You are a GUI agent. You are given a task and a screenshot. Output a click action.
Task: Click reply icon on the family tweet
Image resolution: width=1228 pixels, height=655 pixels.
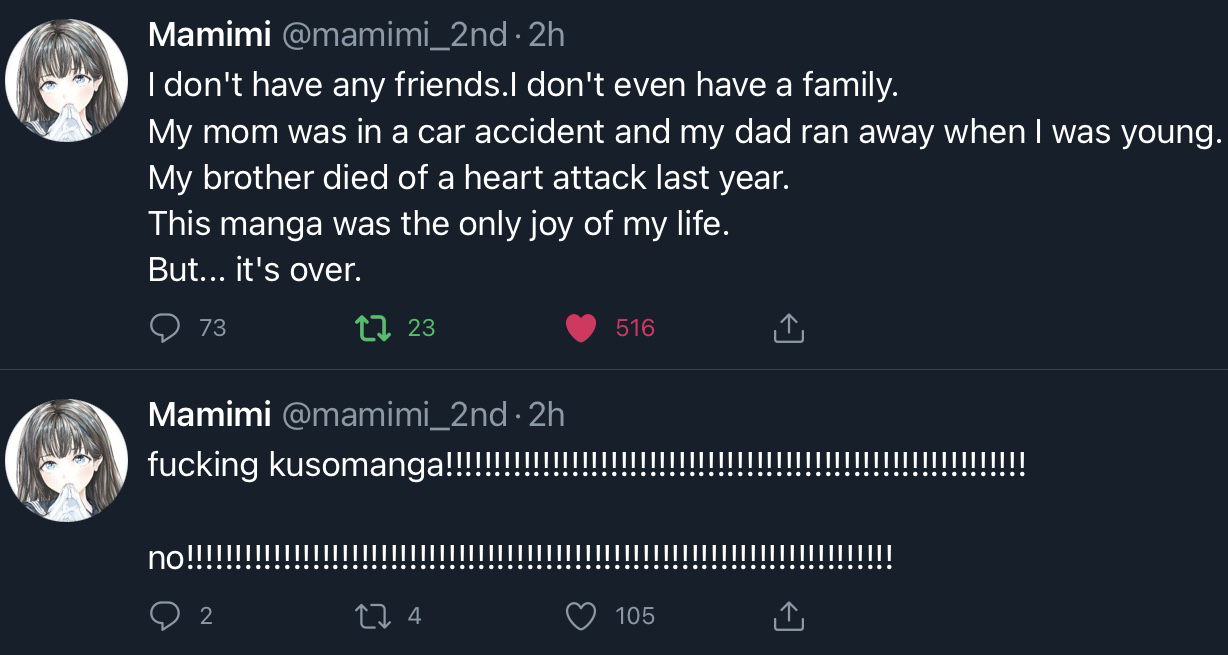(x=164, y=328)
